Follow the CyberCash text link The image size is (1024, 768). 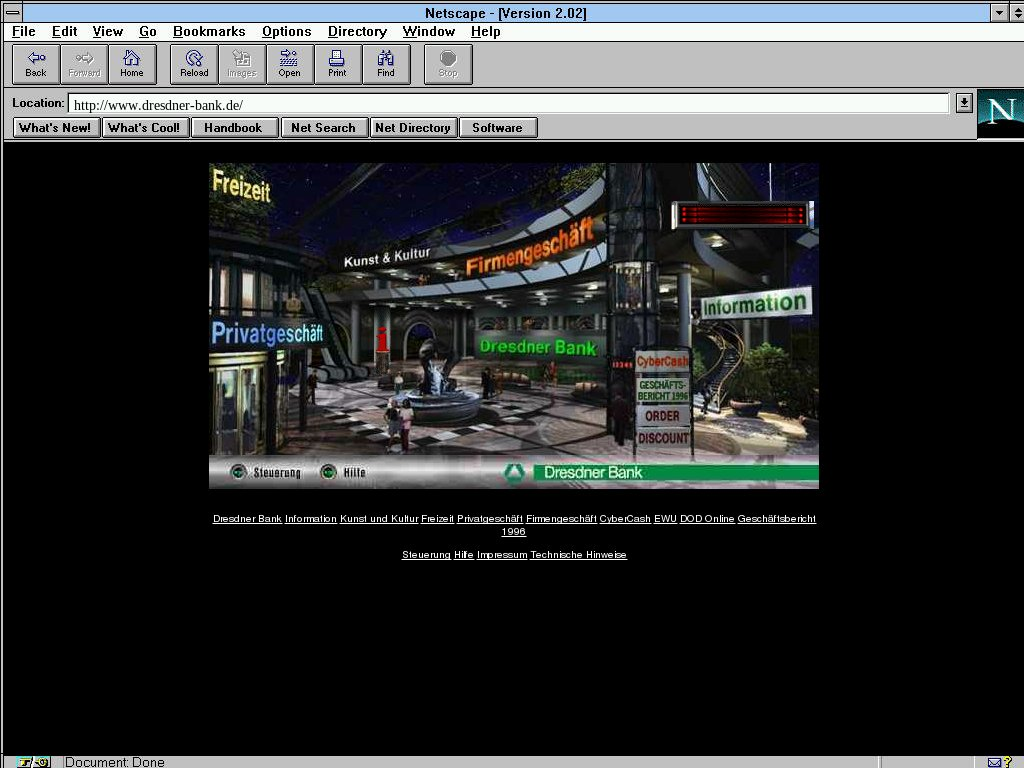(625, 519)
